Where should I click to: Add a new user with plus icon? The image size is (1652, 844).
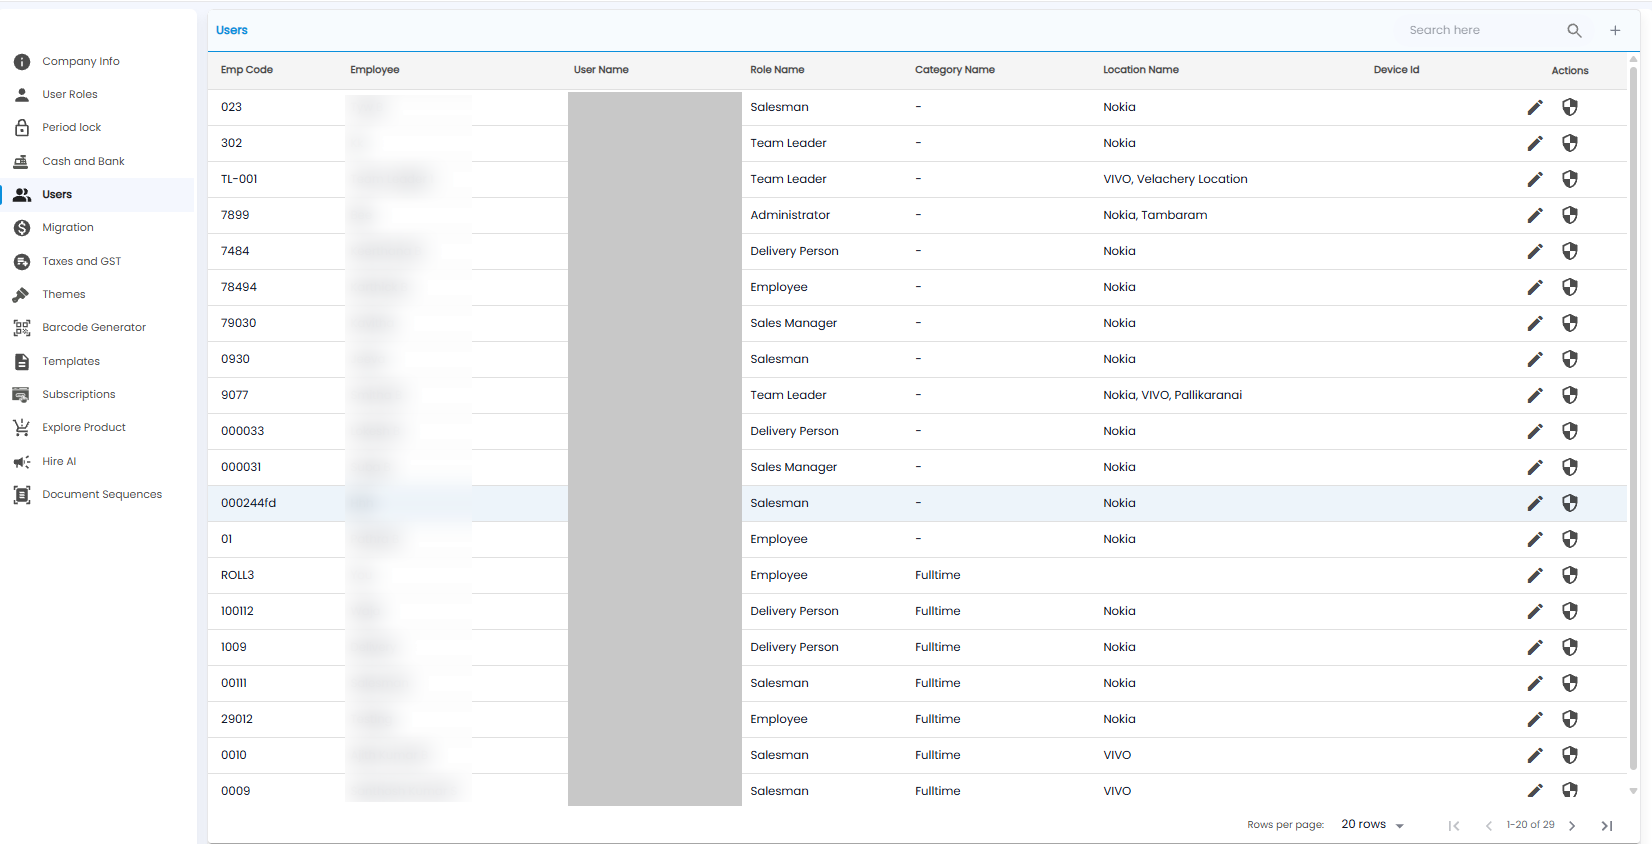coord(1615,31)
